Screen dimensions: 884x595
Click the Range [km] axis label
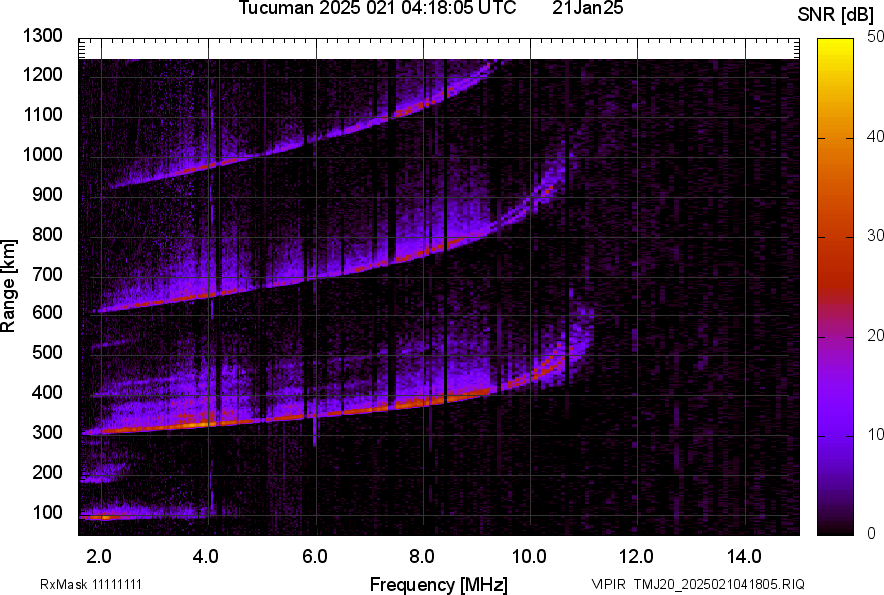tap(9, 286)
